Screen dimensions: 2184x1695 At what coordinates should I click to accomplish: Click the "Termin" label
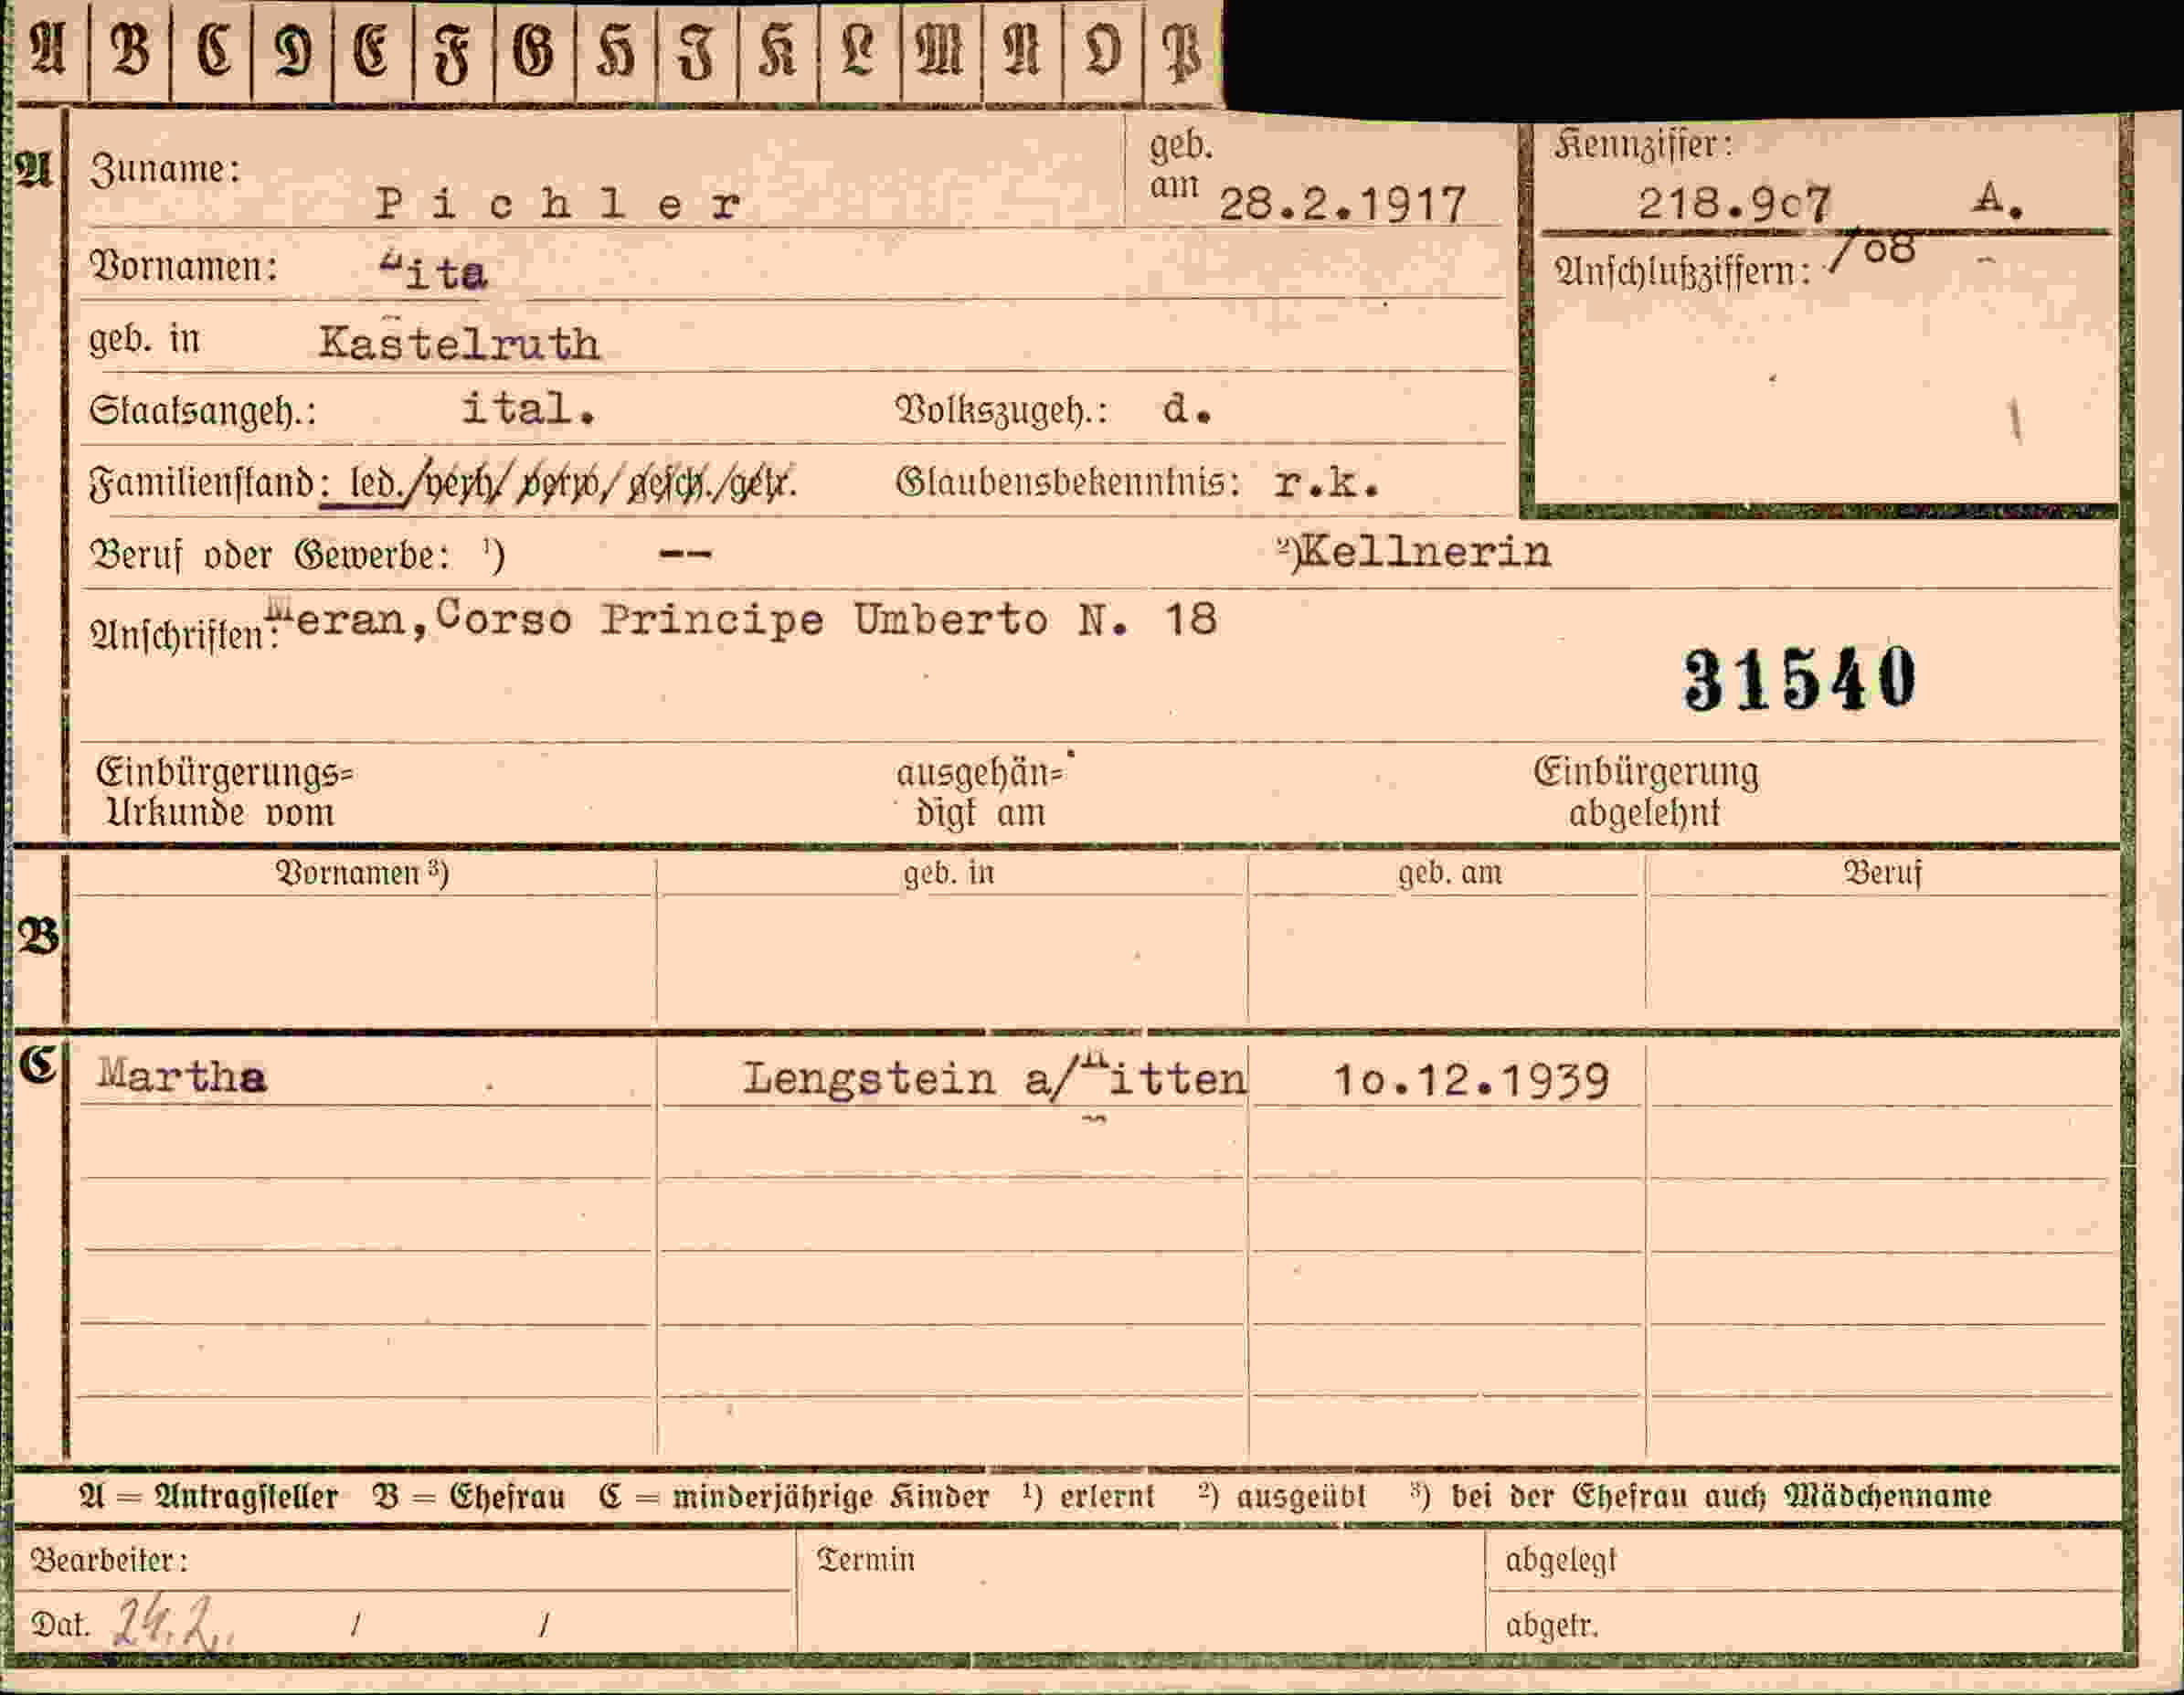[866, 1559]
